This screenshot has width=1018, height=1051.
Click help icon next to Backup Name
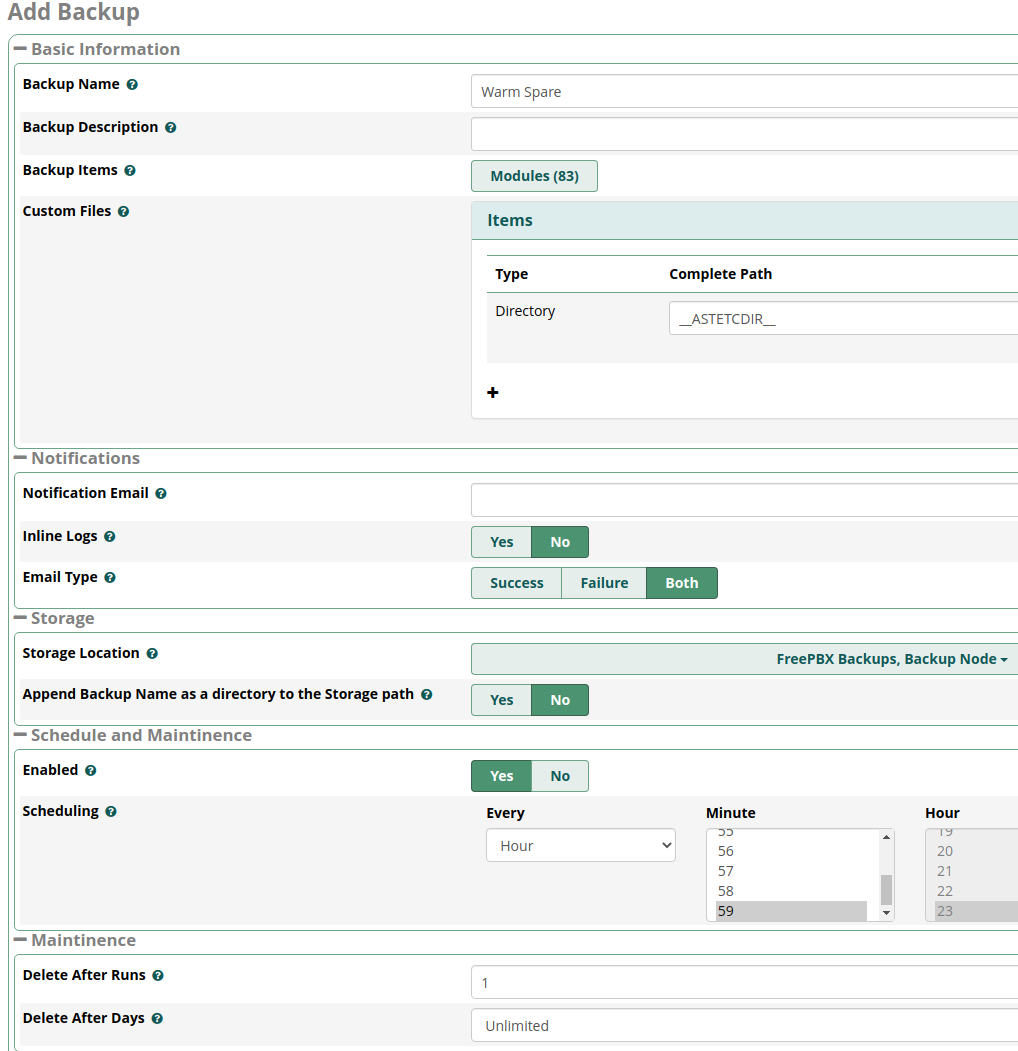132,85
